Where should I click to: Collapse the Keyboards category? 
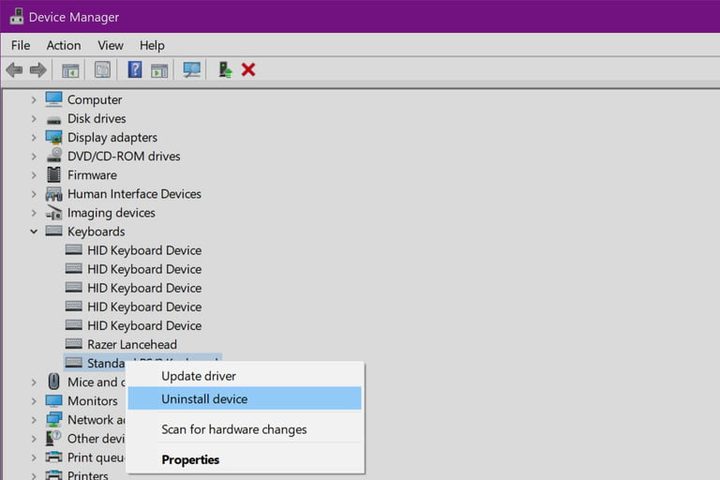[x=33, y=231]
